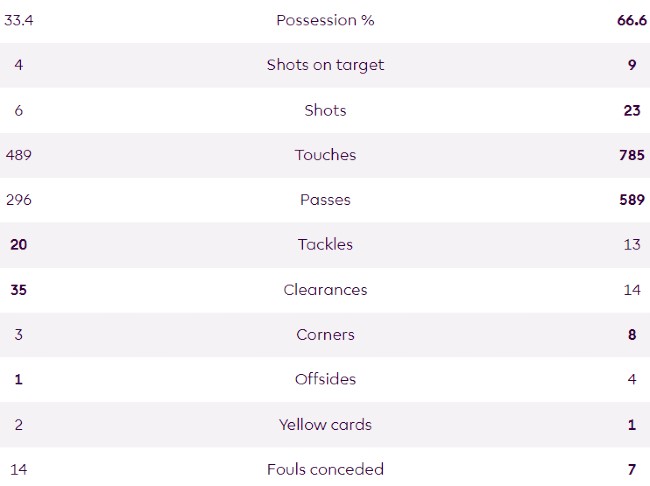Select the Tackles row label
The height and width of the screenshot is (486, 650).
(x=325, y=245)
